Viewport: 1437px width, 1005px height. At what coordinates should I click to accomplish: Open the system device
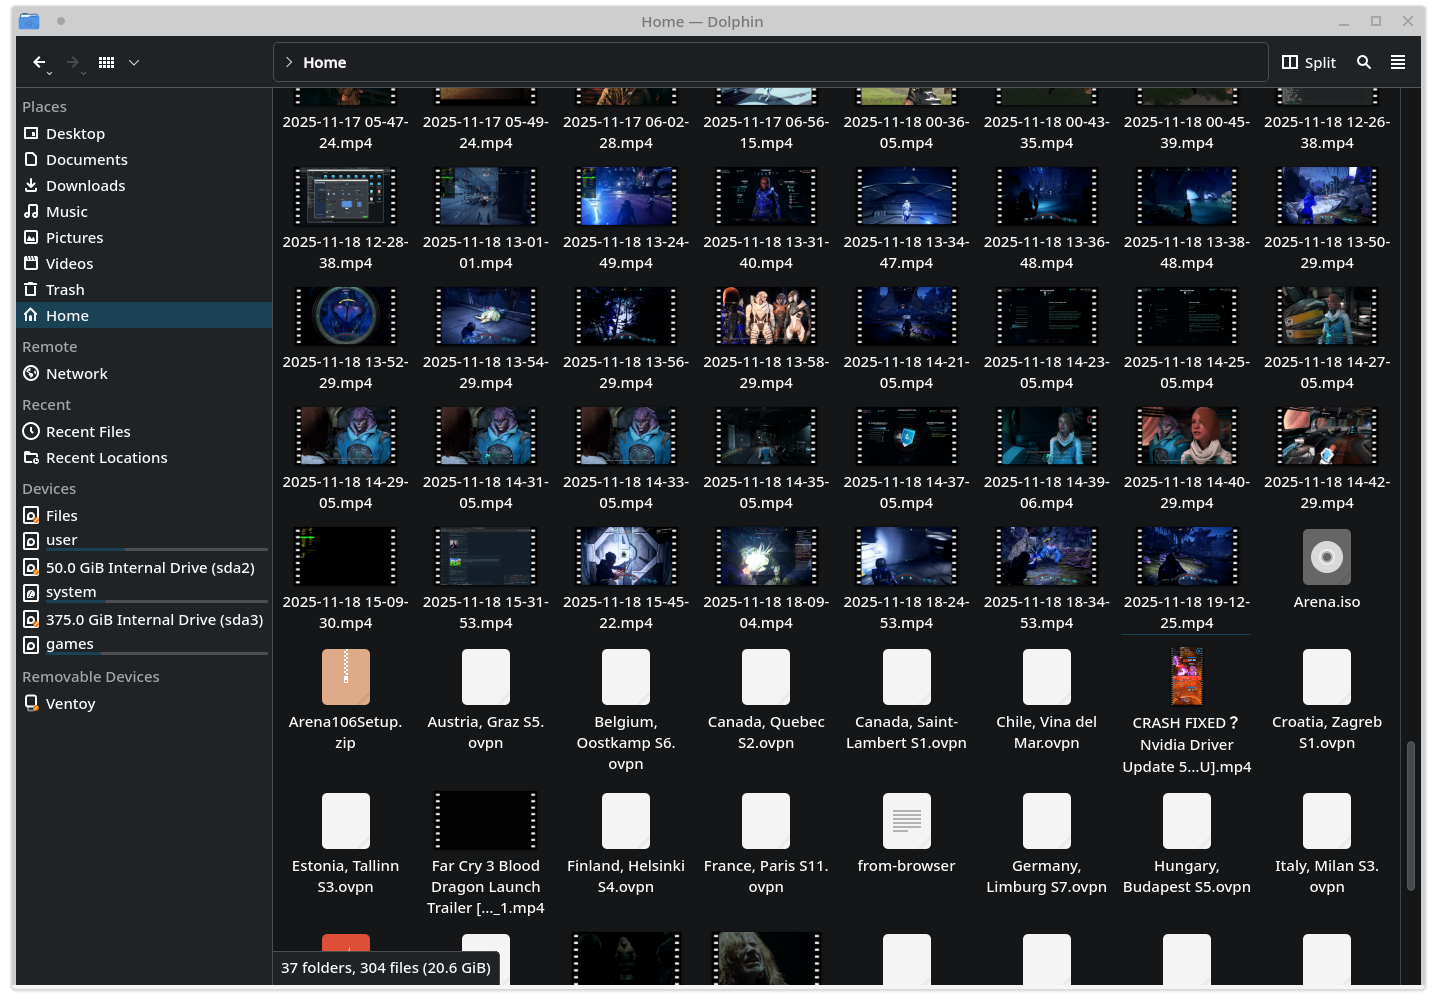click(144, 593)
